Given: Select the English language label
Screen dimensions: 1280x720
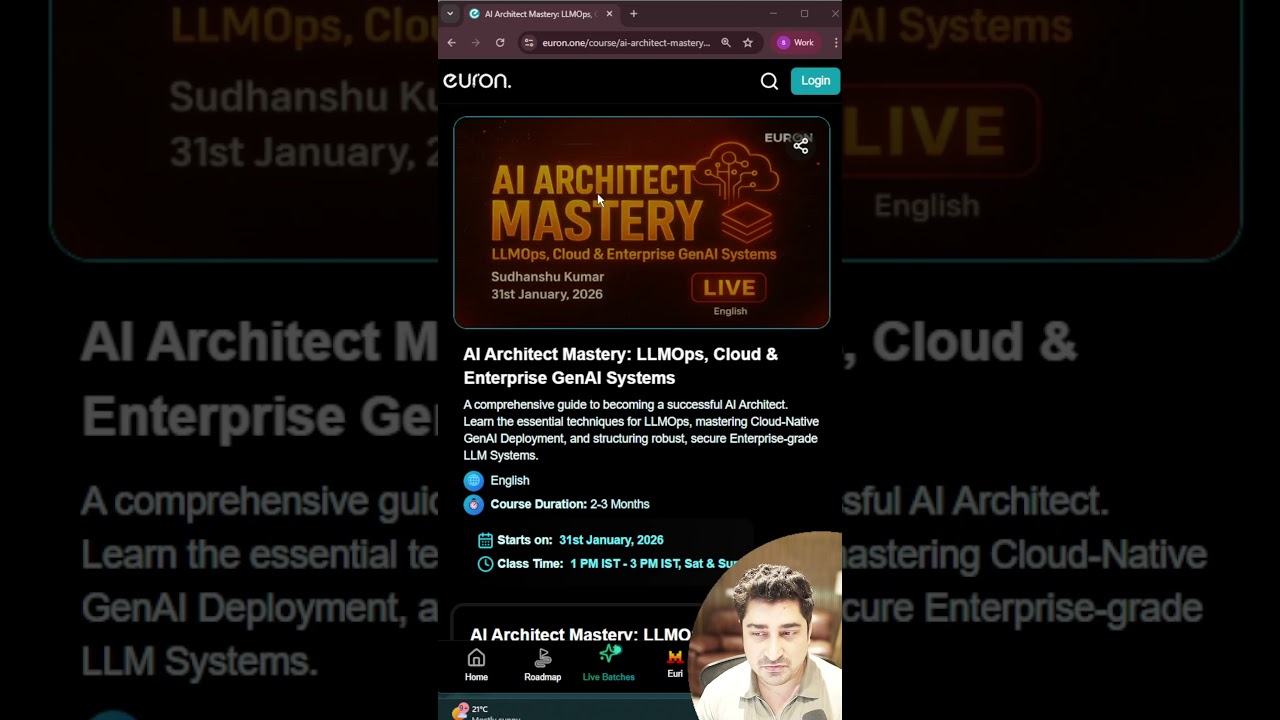Looking at the screenshot, I should pyautogui.click(x=510, y=481).
